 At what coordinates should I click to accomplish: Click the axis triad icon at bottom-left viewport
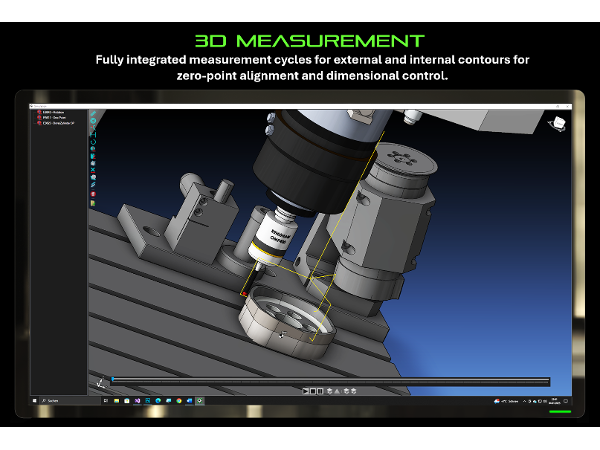tap(99, 381)
